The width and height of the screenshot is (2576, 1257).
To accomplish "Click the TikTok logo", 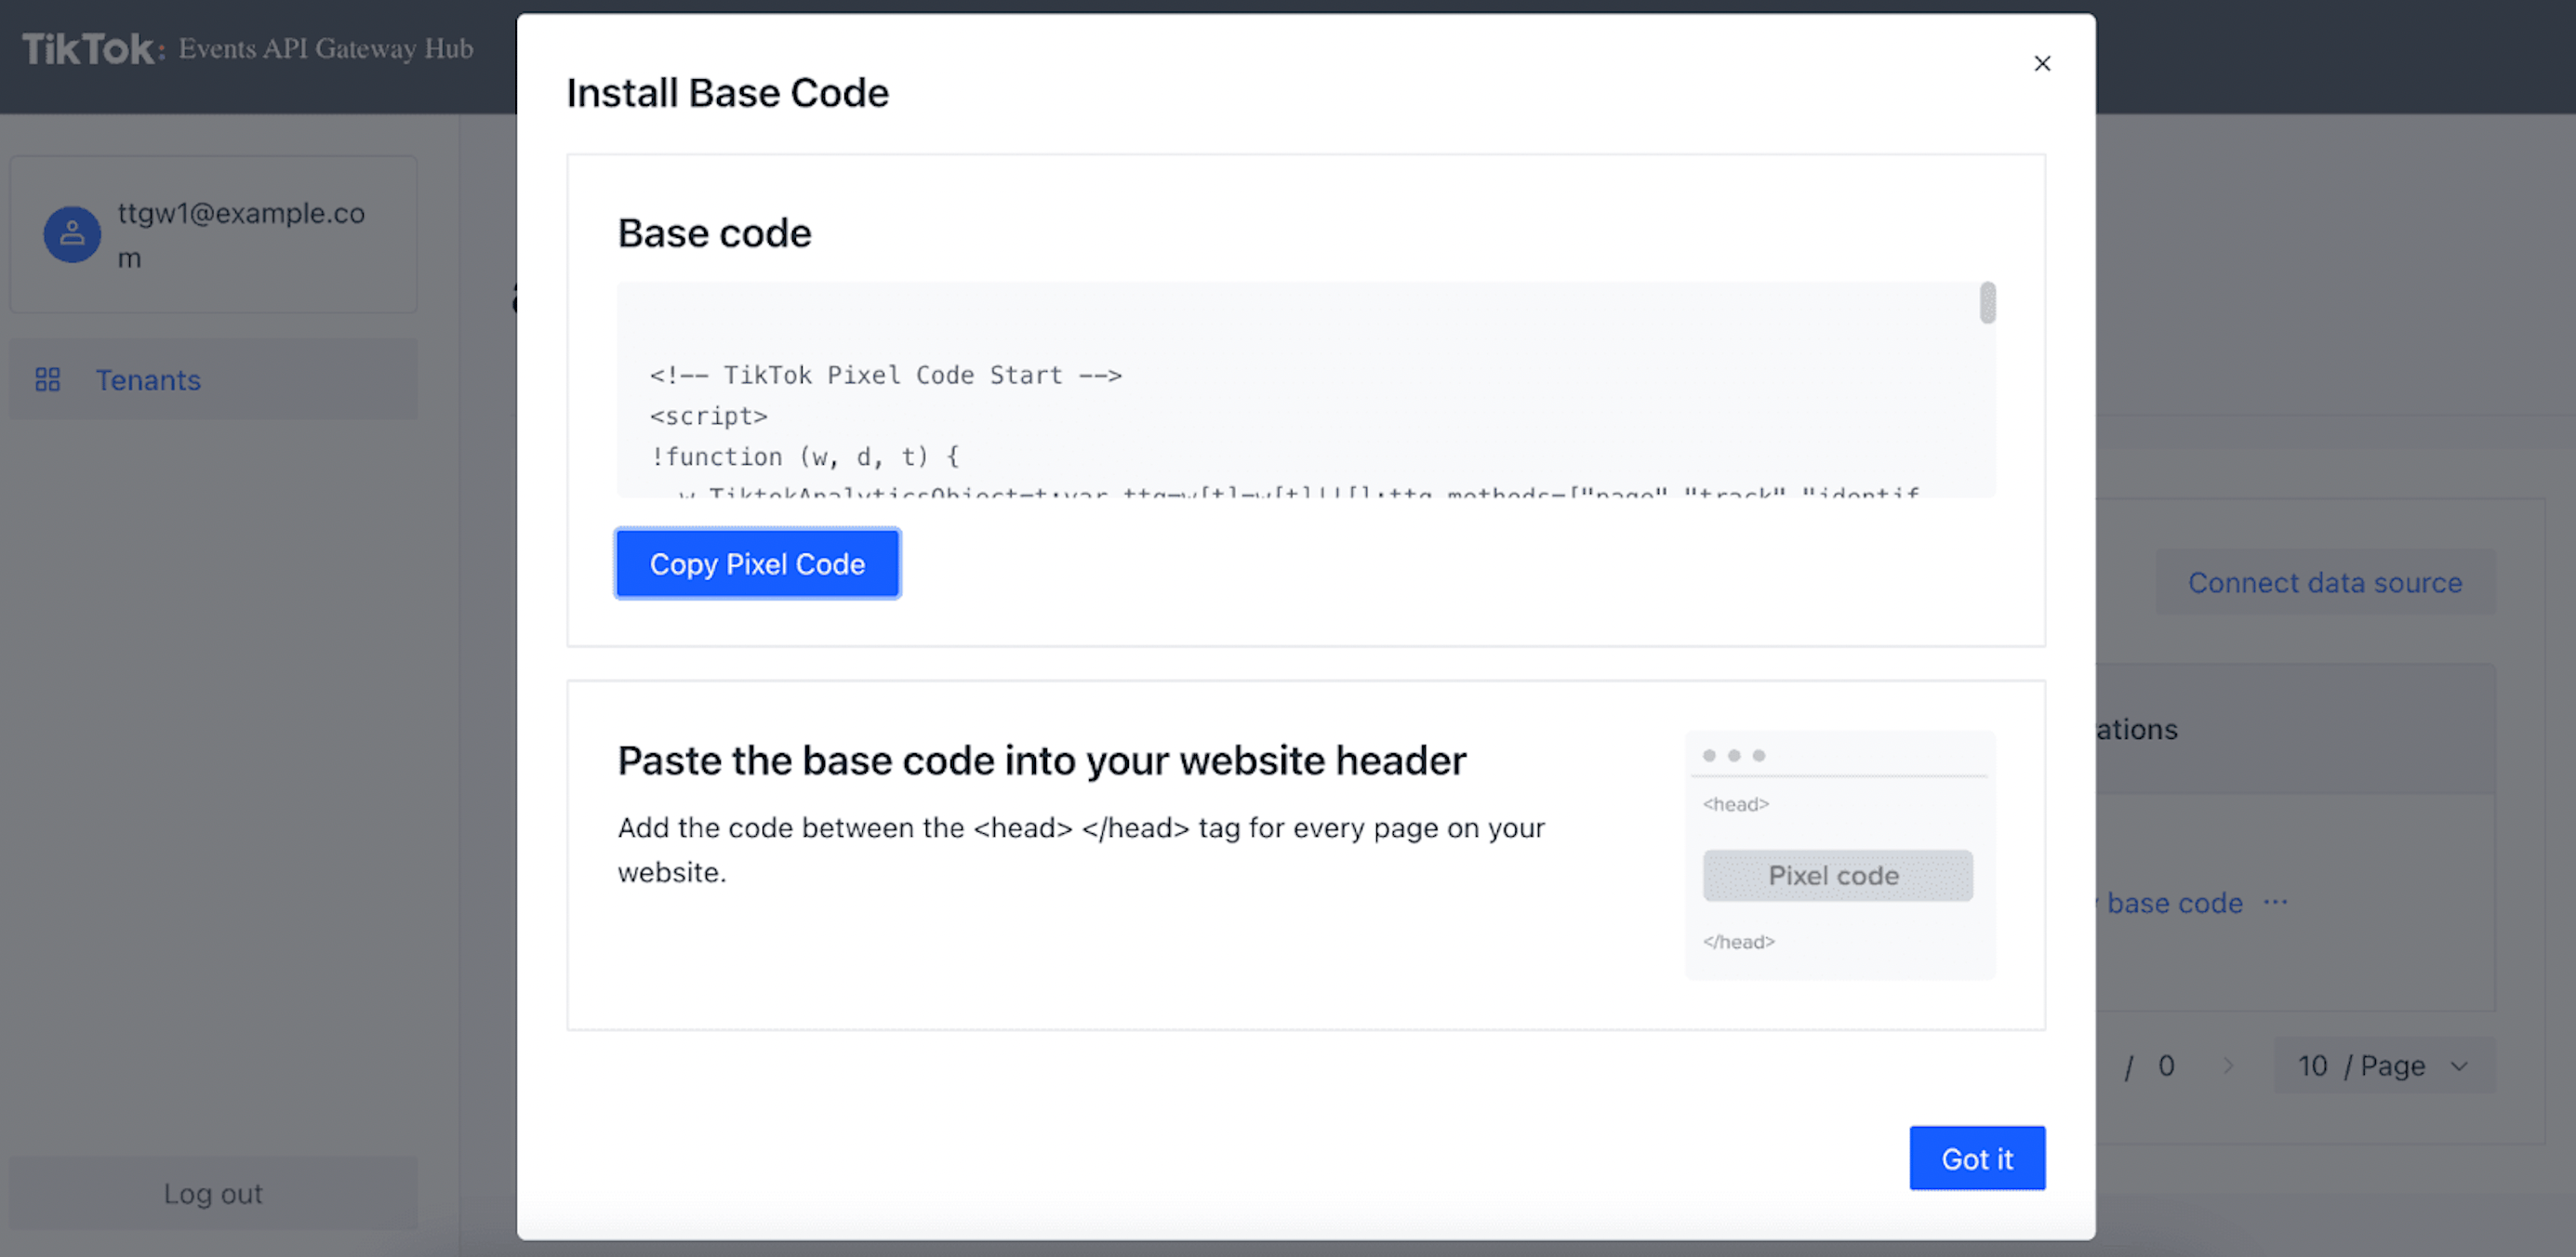I will 93,49.
